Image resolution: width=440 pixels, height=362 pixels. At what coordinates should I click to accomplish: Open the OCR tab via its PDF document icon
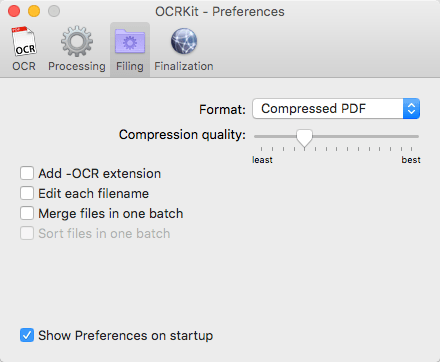click(x=24, y=41)
